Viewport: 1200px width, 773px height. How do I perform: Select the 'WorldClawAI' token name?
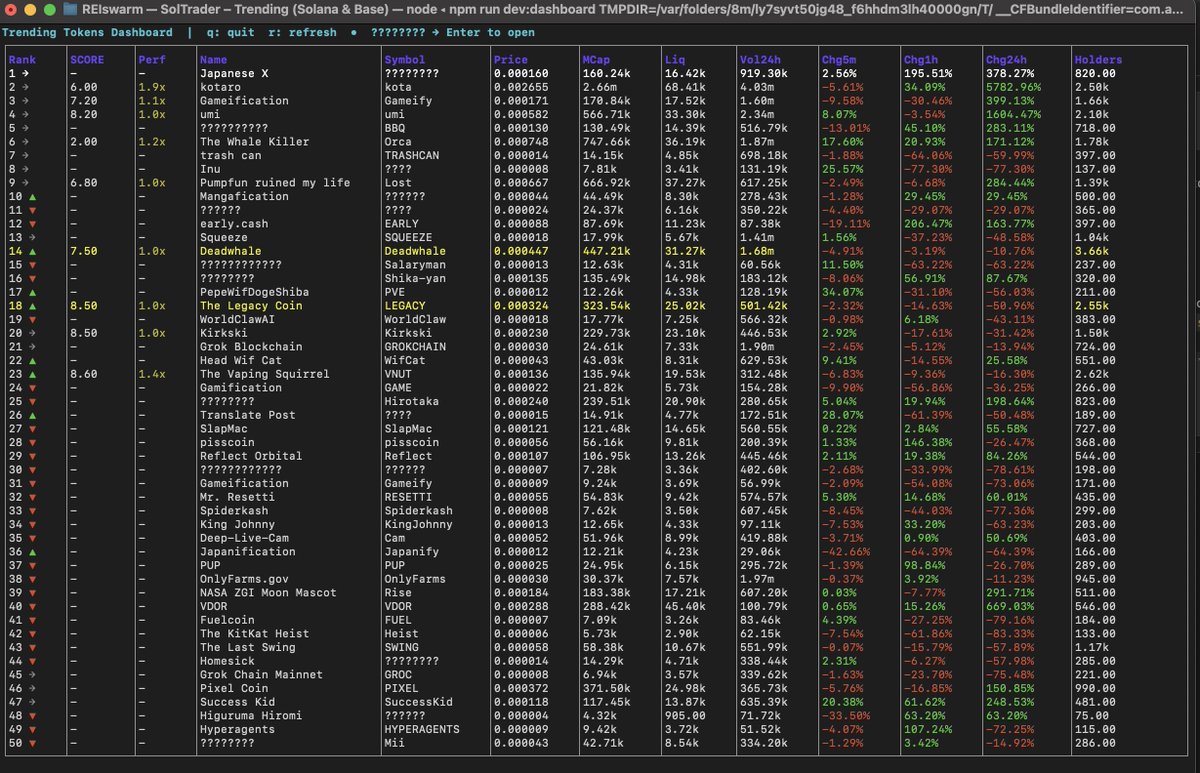coord(237,320)
